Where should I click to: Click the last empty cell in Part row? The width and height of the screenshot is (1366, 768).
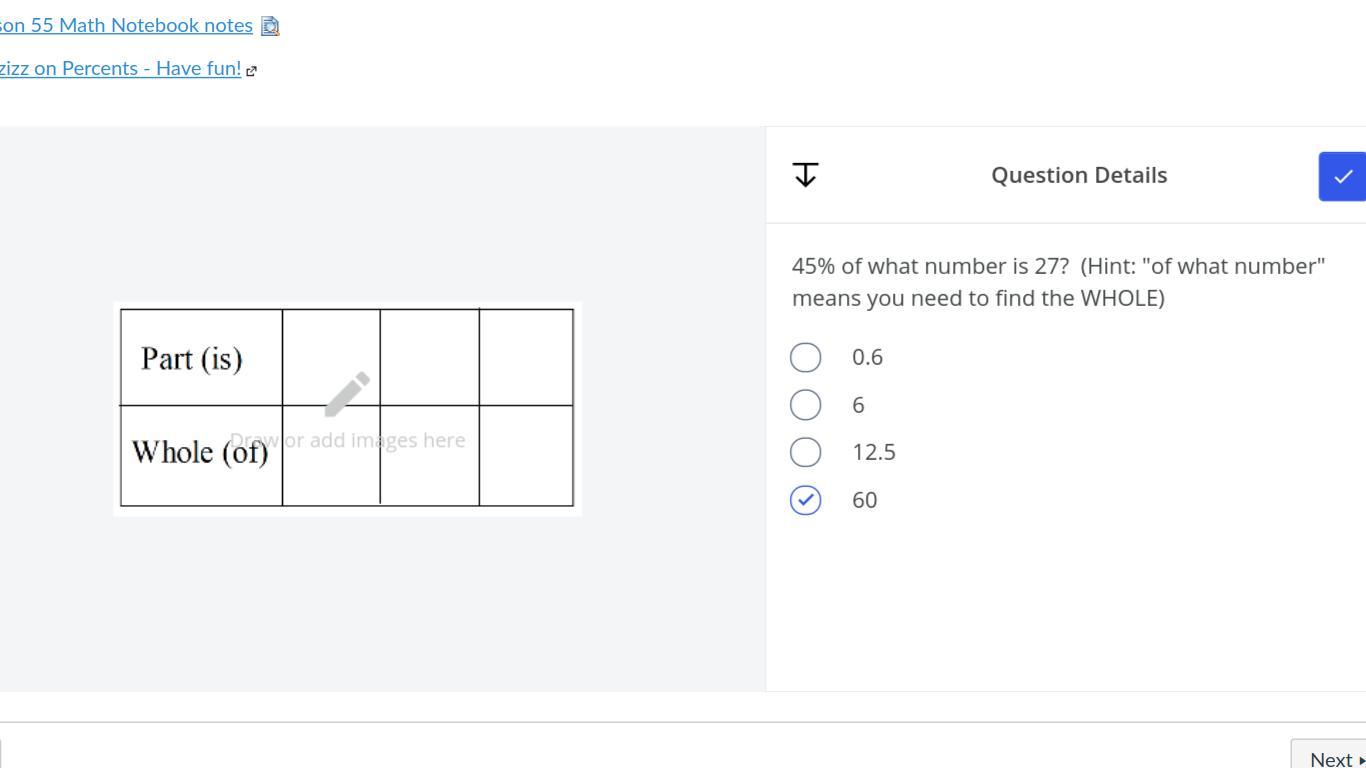pos(526,358)
